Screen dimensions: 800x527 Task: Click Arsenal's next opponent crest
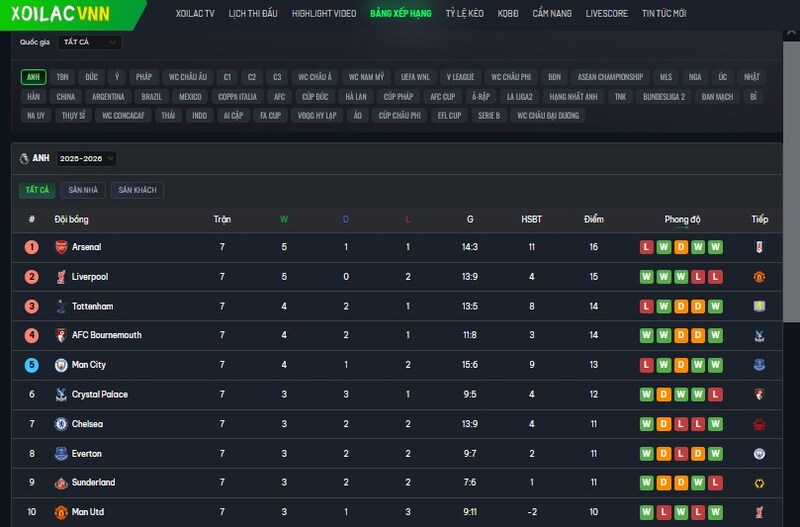point(759,247)
